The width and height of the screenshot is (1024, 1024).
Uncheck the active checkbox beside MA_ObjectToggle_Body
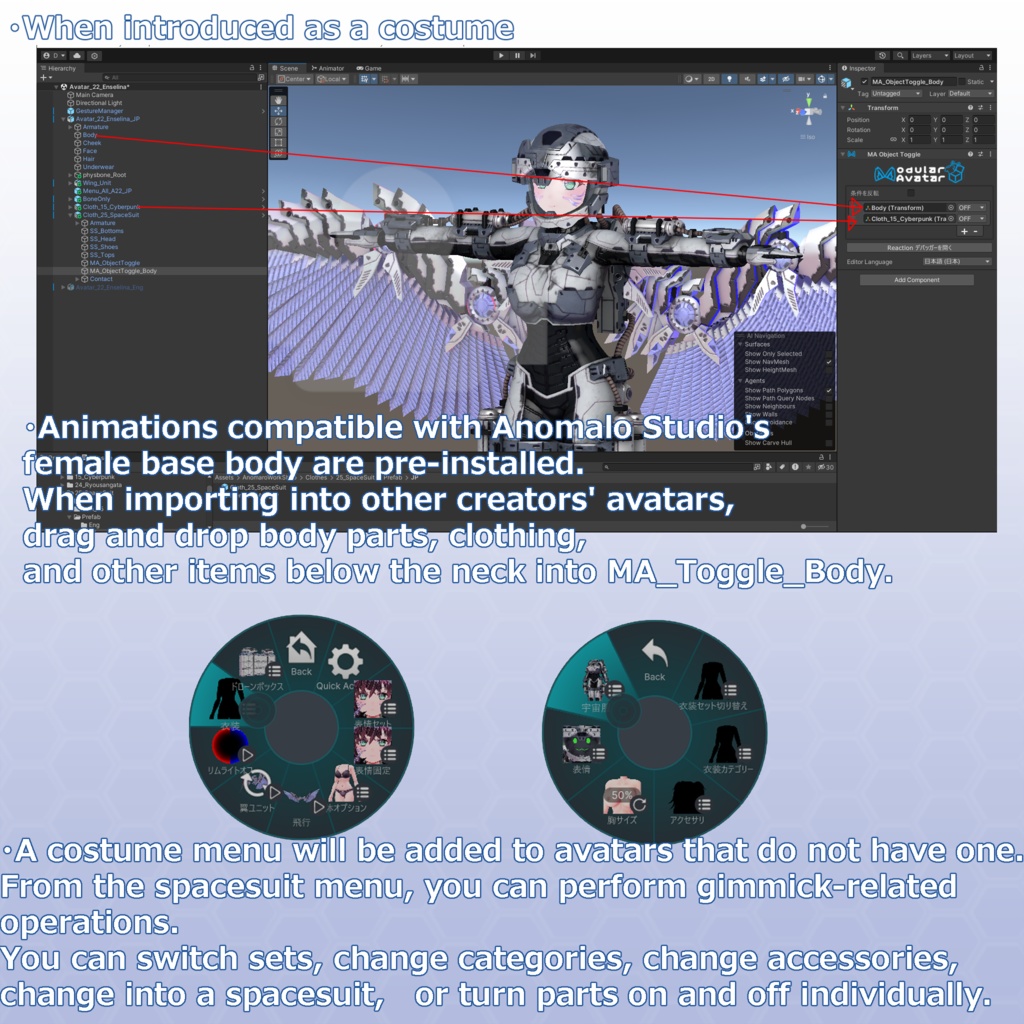(864, 82)
